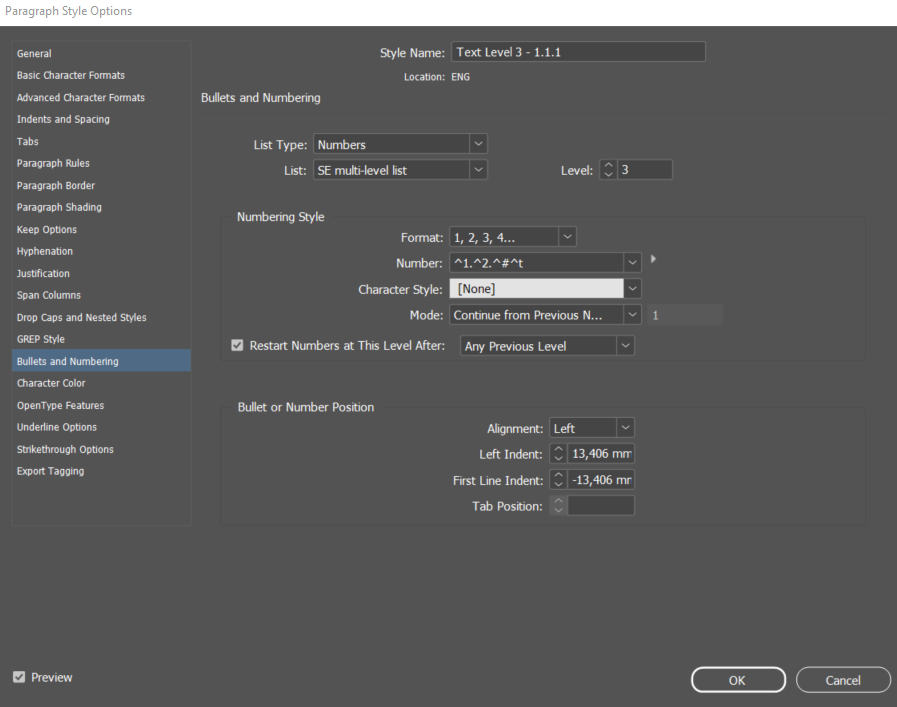Click the Cancel button
This screenshot has width=897, height=707.
tap(843, 679)
